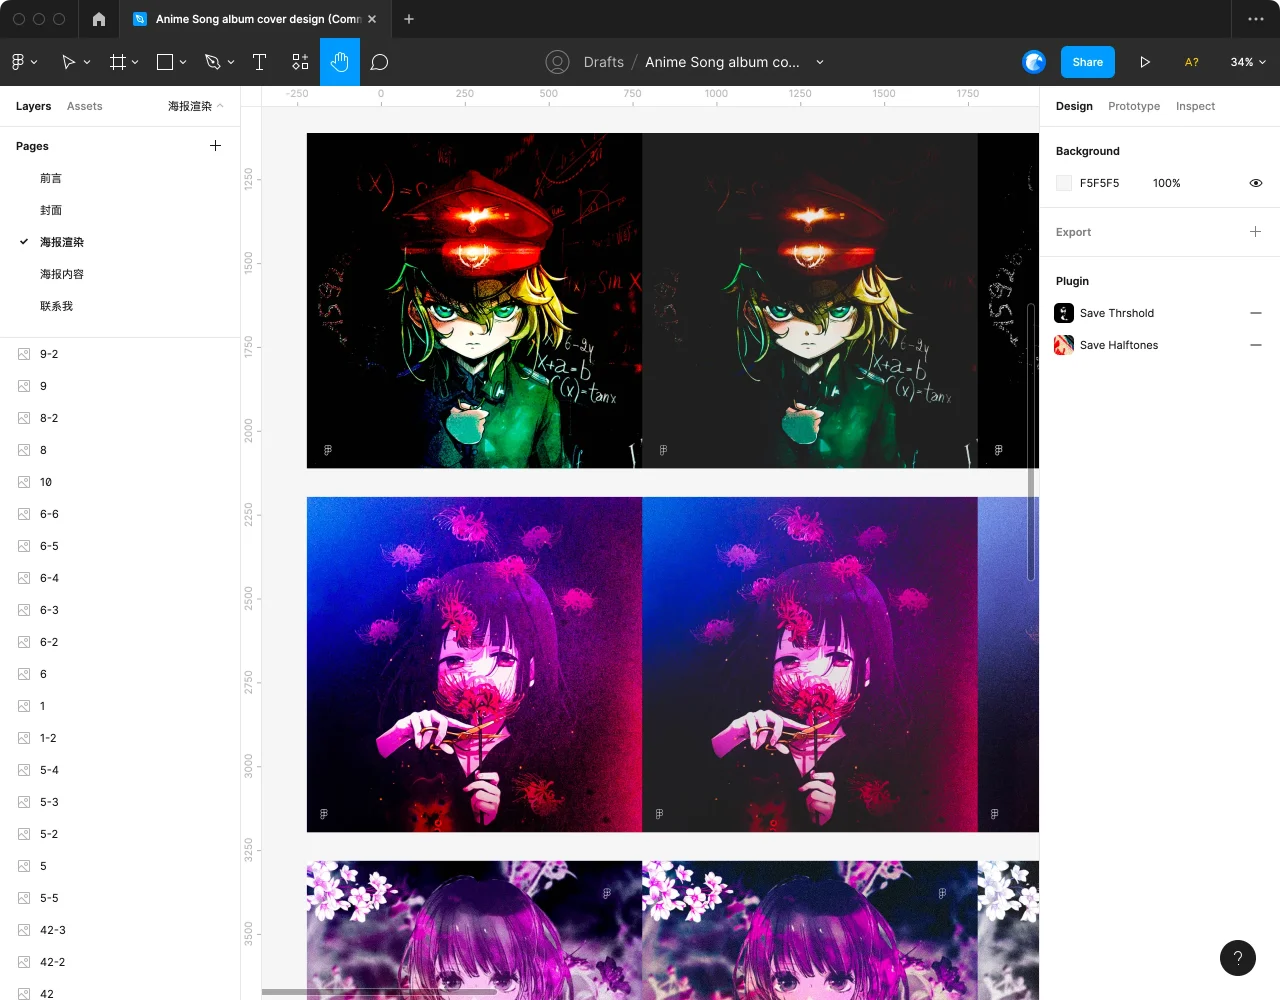Open the 34% zoom dropdown

[1247, 62]
